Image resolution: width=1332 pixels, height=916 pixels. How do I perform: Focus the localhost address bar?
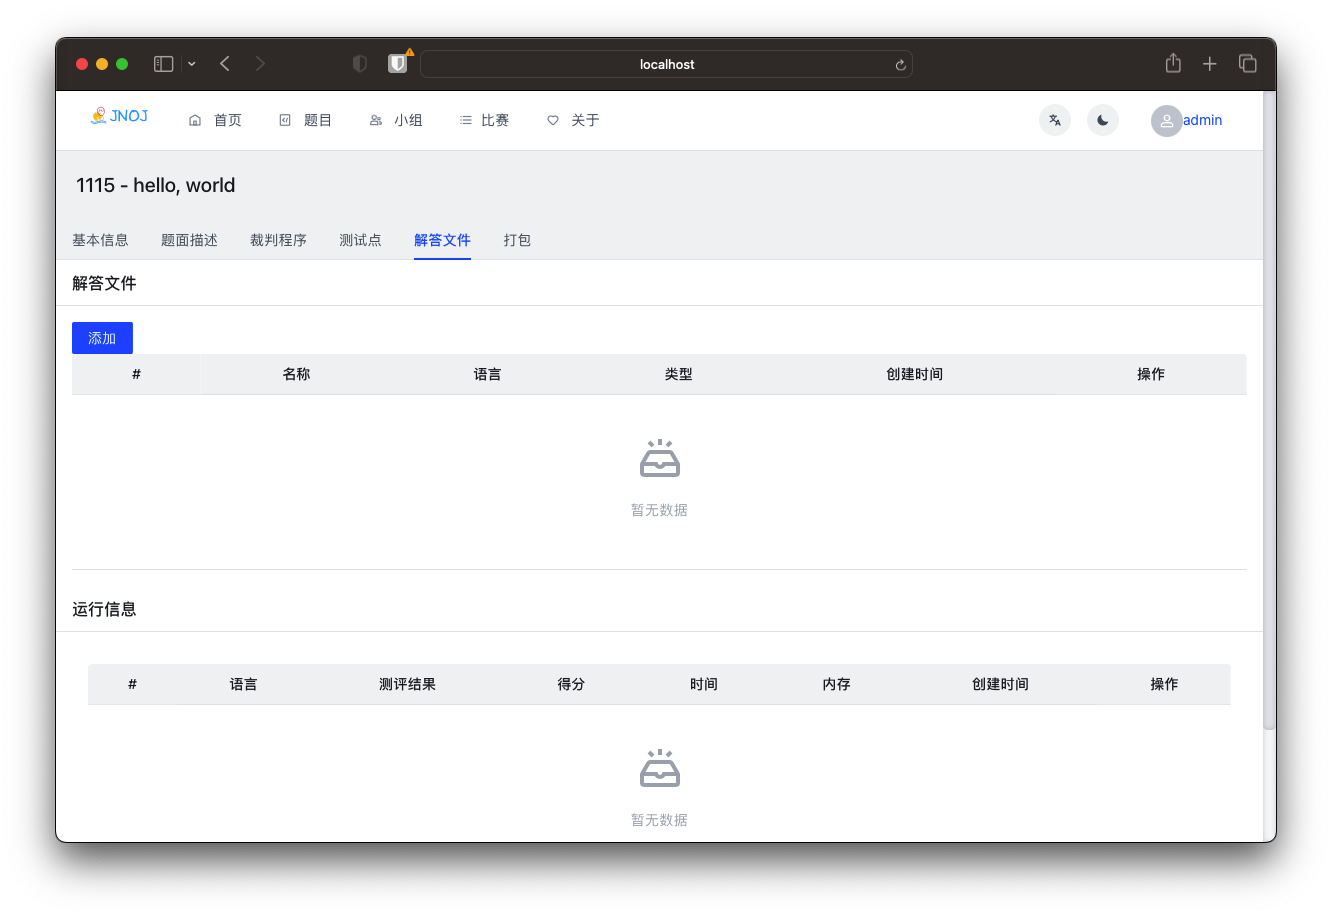(666, 64)
